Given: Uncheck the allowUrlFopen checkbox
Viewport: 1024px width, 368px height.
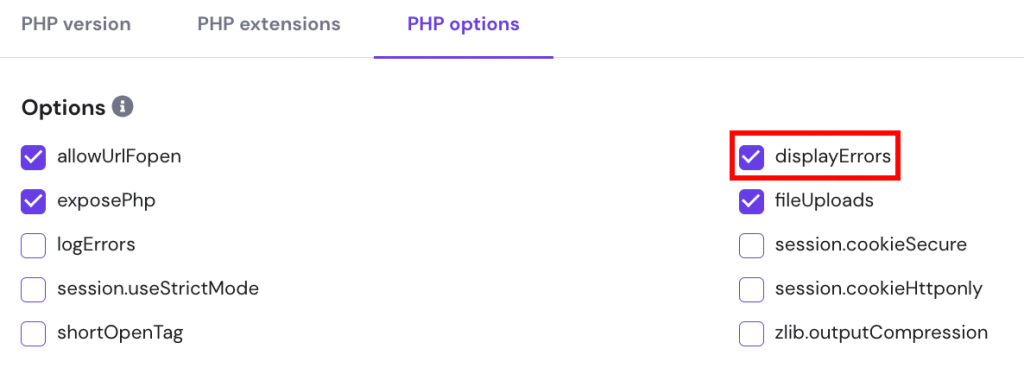Looking at the screenshot, I should 33,157.
